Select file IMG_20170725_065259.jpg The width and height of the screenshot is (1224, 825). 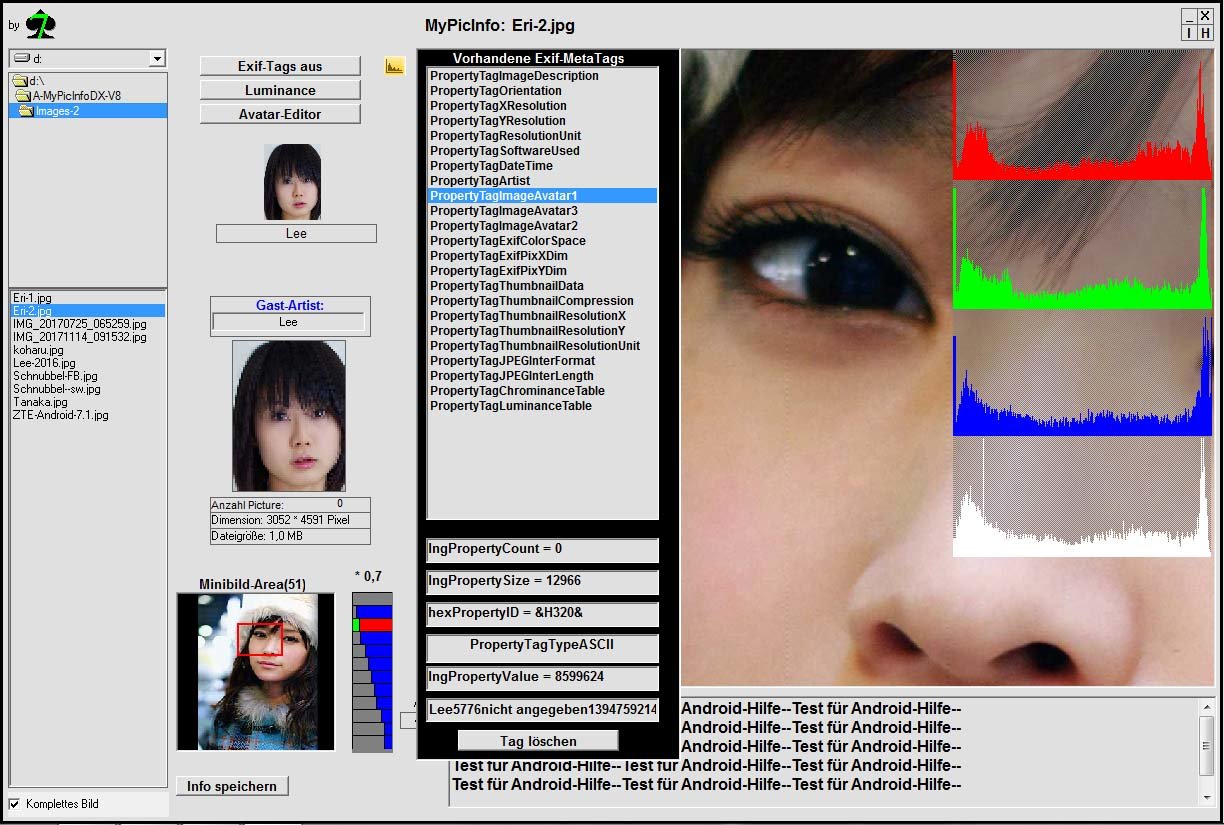point(79,324)
